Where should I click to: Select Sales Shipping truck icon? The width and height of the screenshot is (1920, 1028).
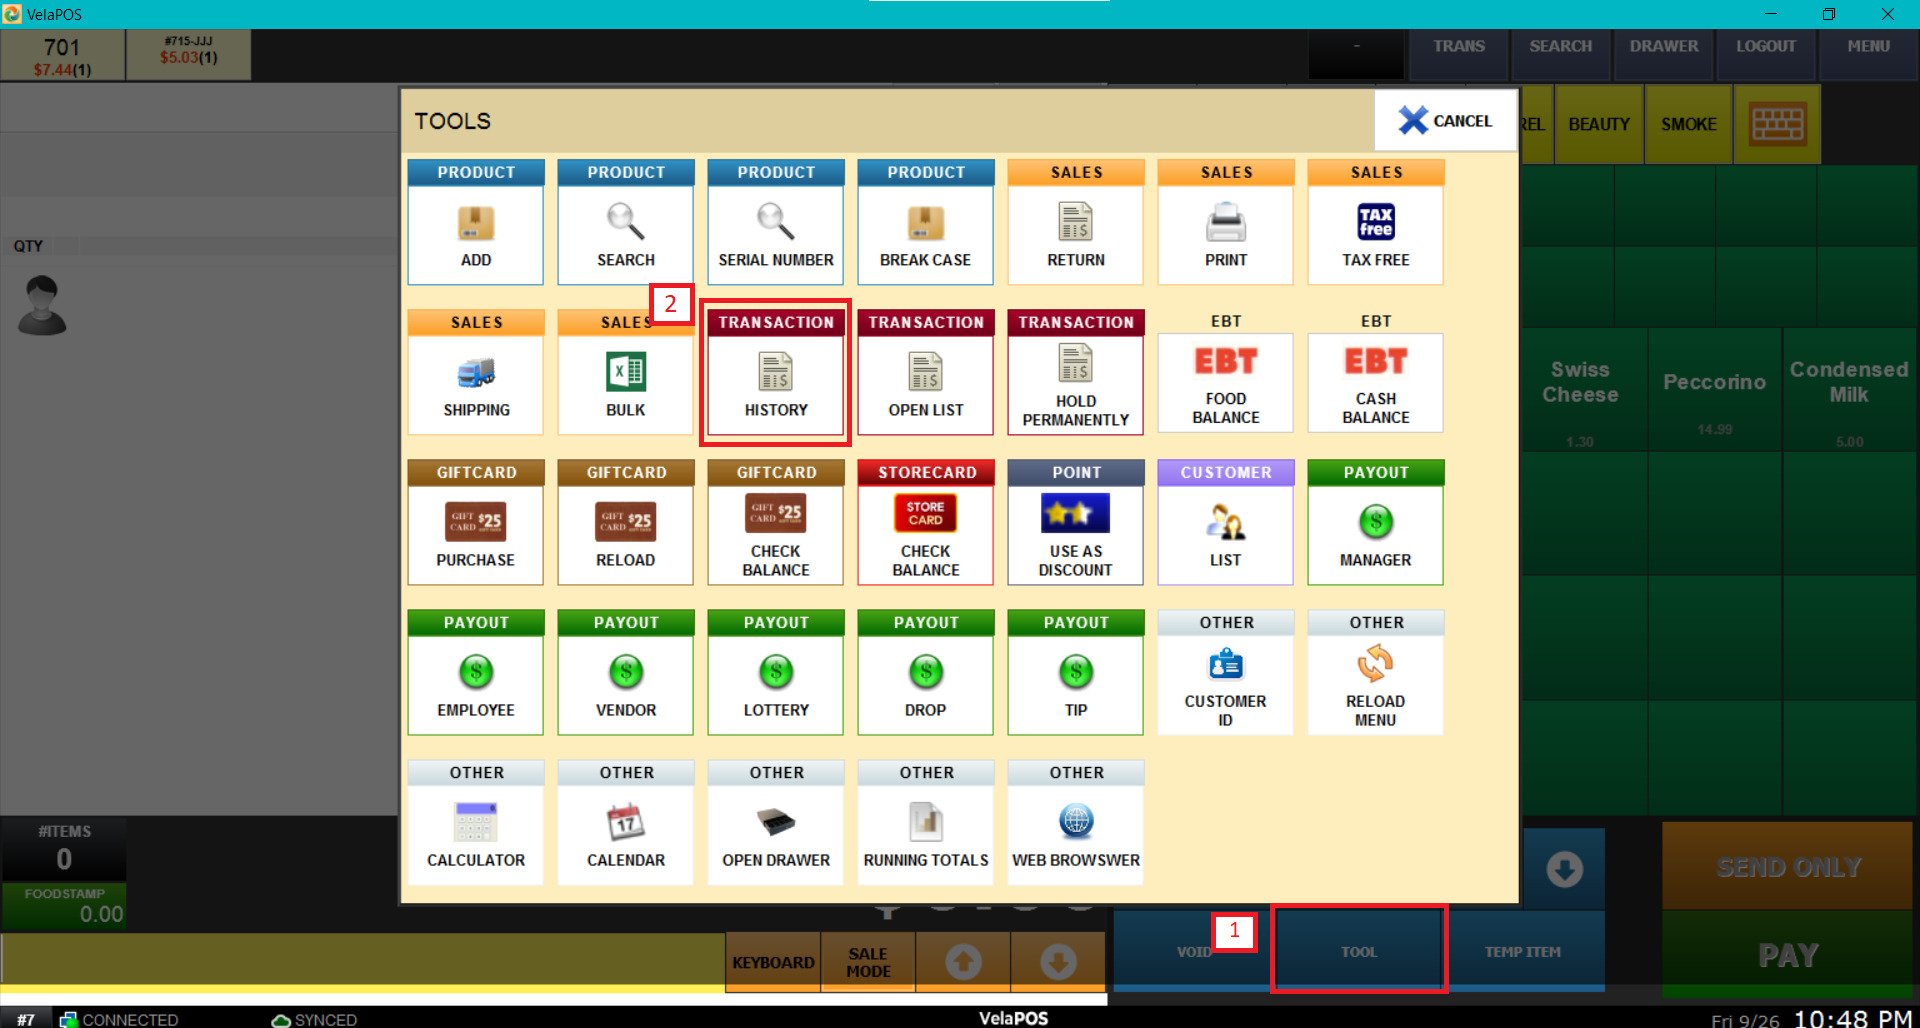(476, 374)
